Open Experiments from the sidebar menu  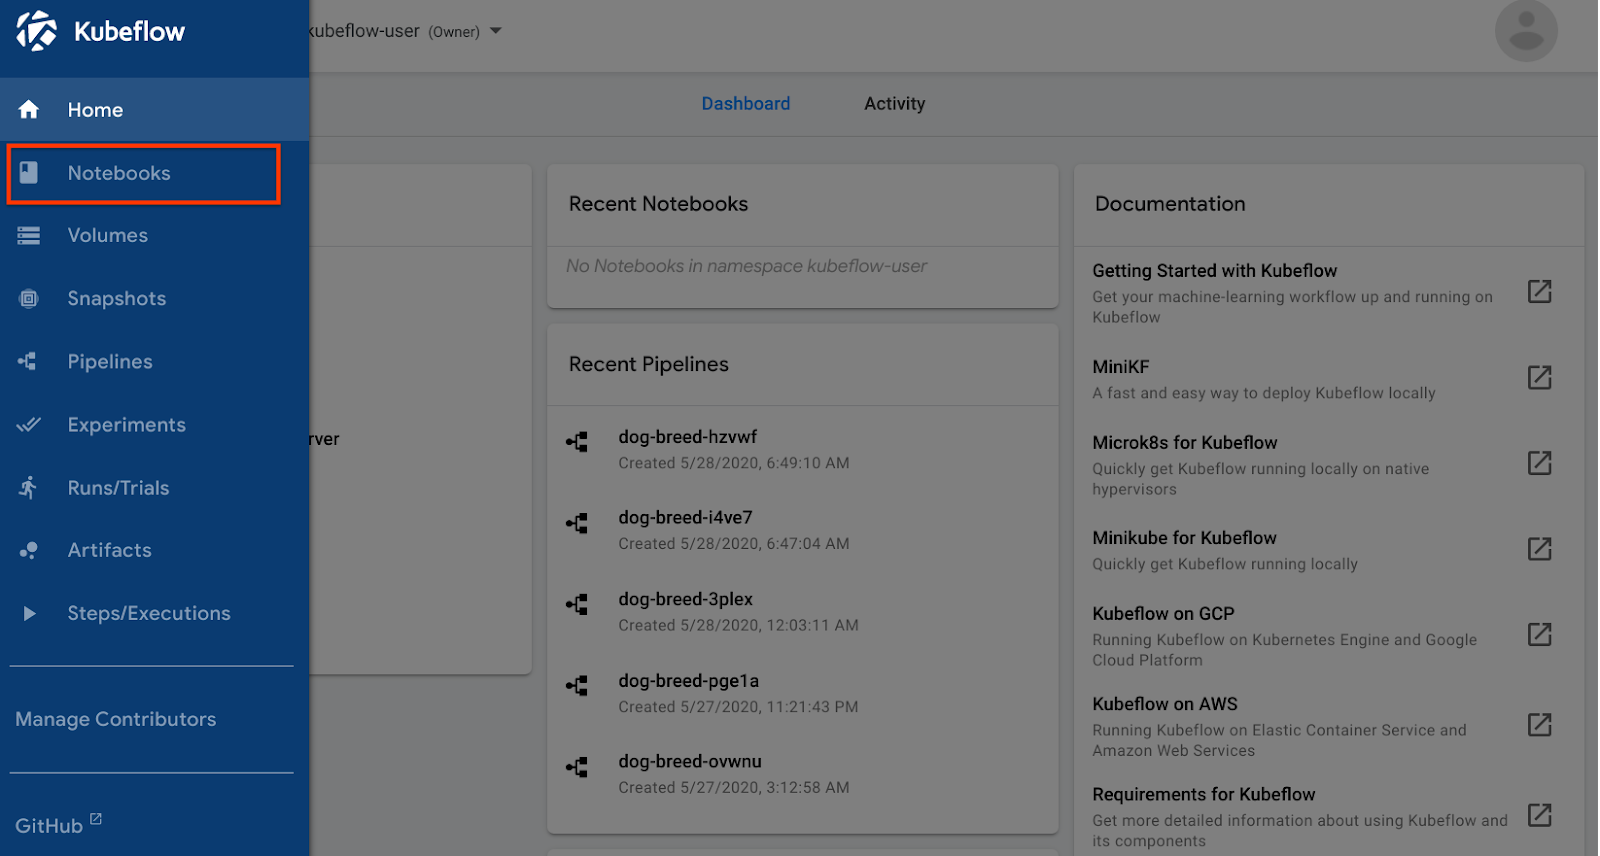point(126,425)
